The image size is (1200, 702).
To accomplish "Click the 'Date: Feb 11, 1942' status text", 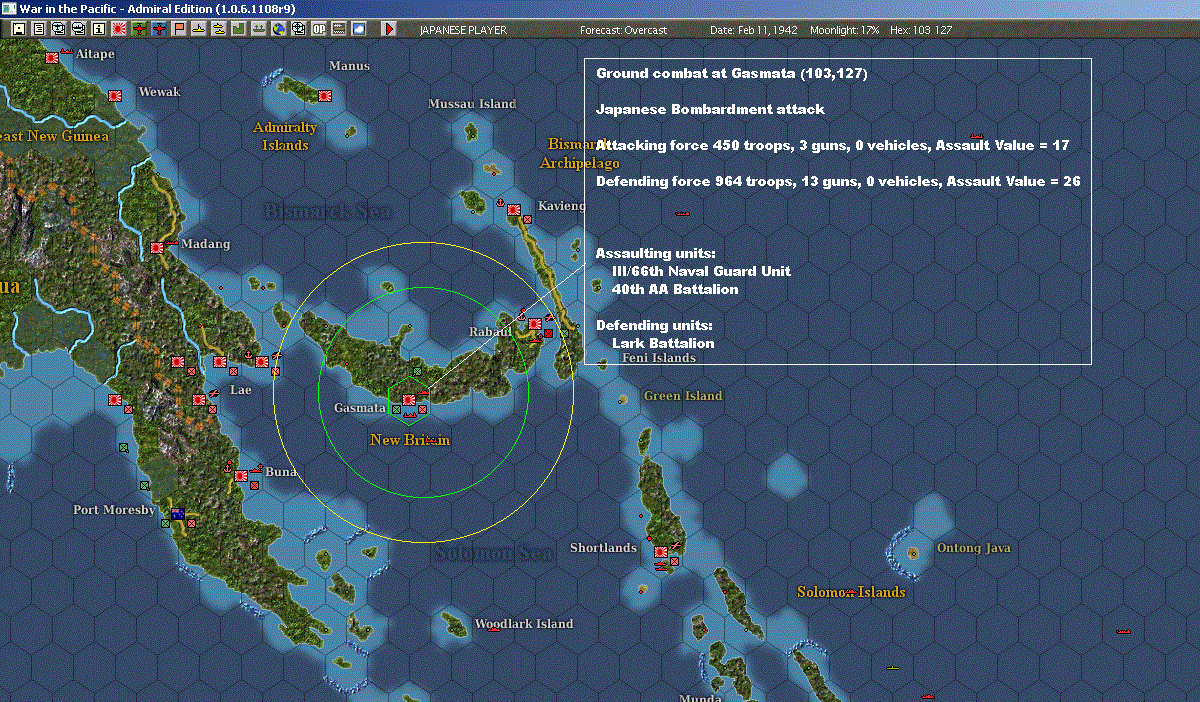I will 754,30.
